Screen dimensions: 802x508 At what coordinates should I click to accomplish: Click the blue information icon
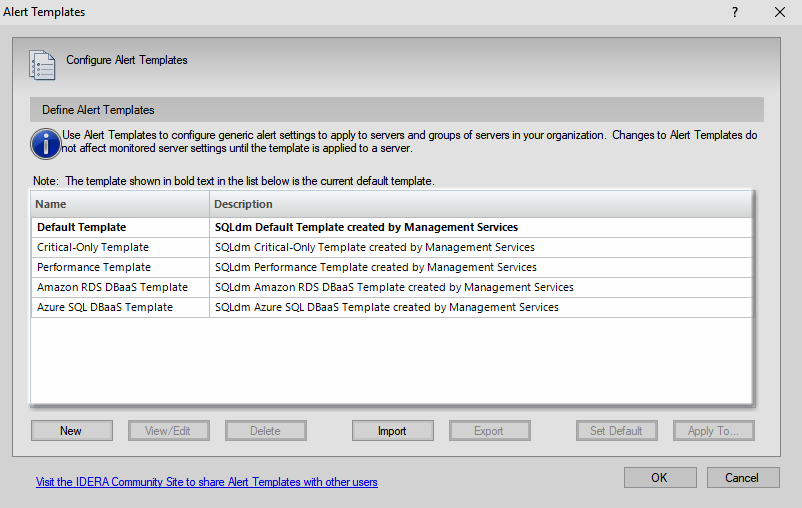point(45,143)
